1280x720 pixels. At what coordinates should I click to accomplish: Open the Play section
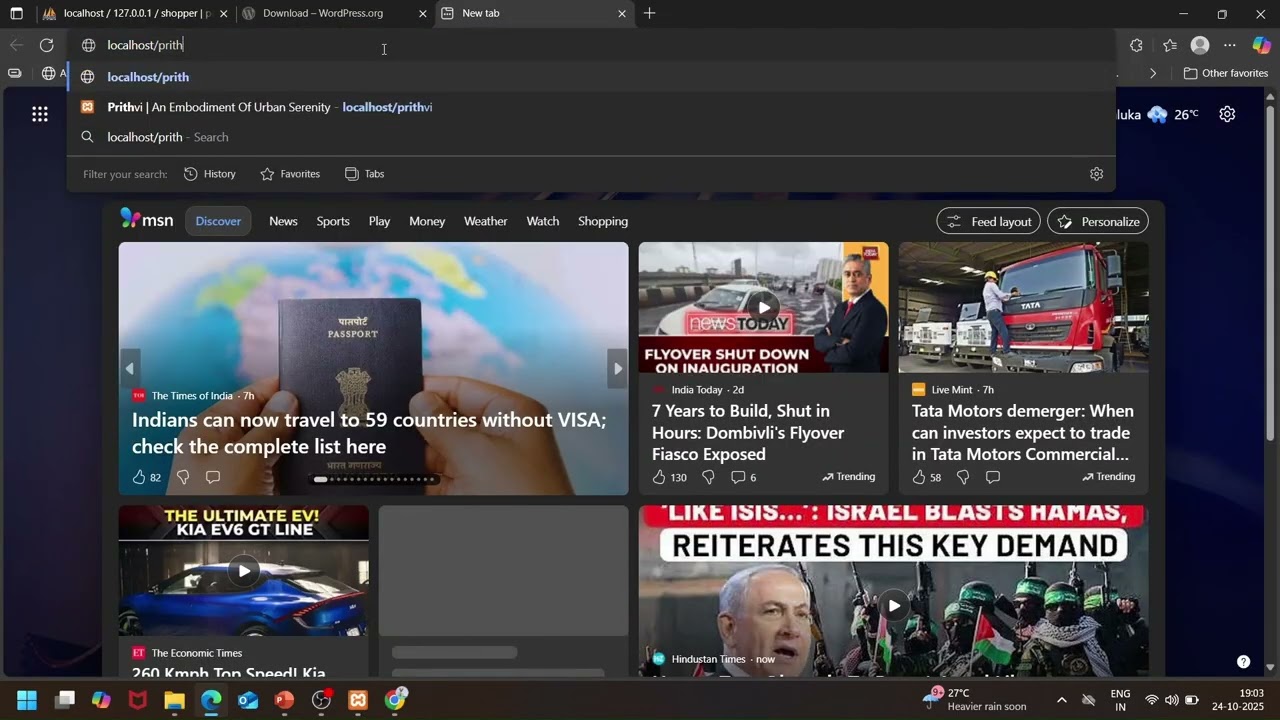[x=379, y=221]
